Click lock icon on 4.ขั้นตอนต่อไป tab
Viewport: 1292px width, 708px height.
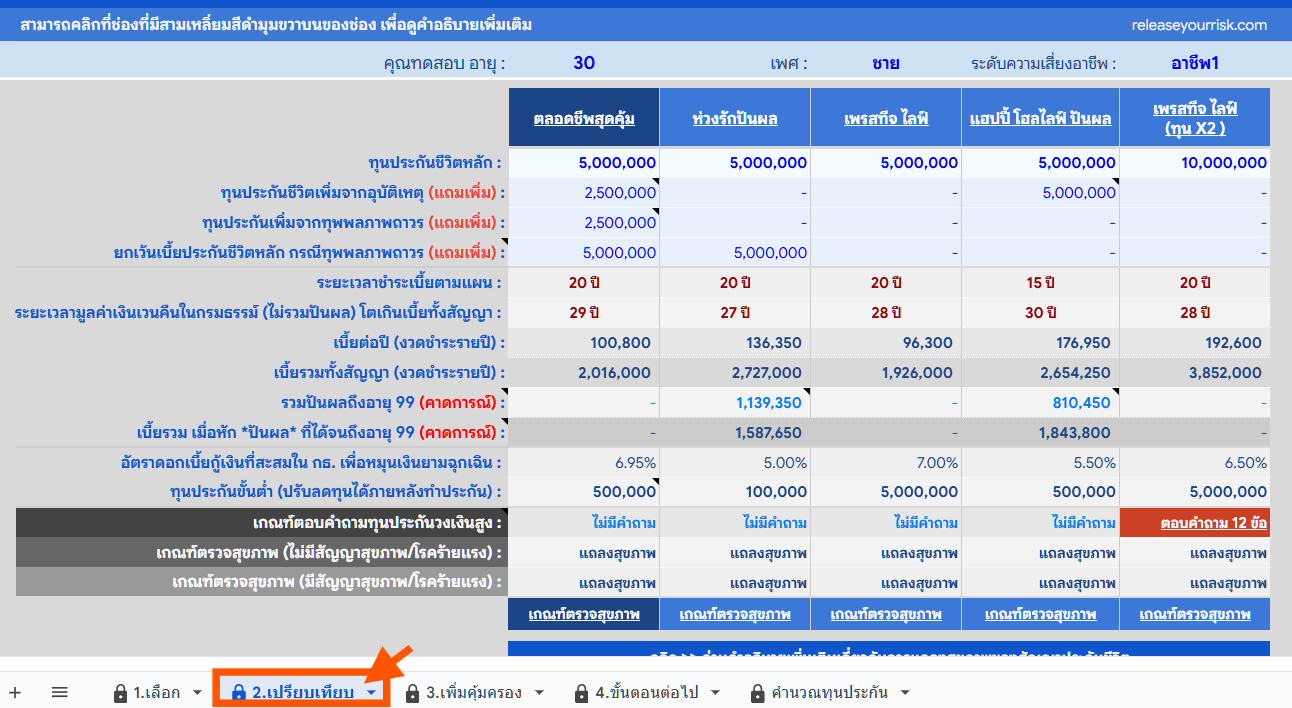tap(582, 693)
